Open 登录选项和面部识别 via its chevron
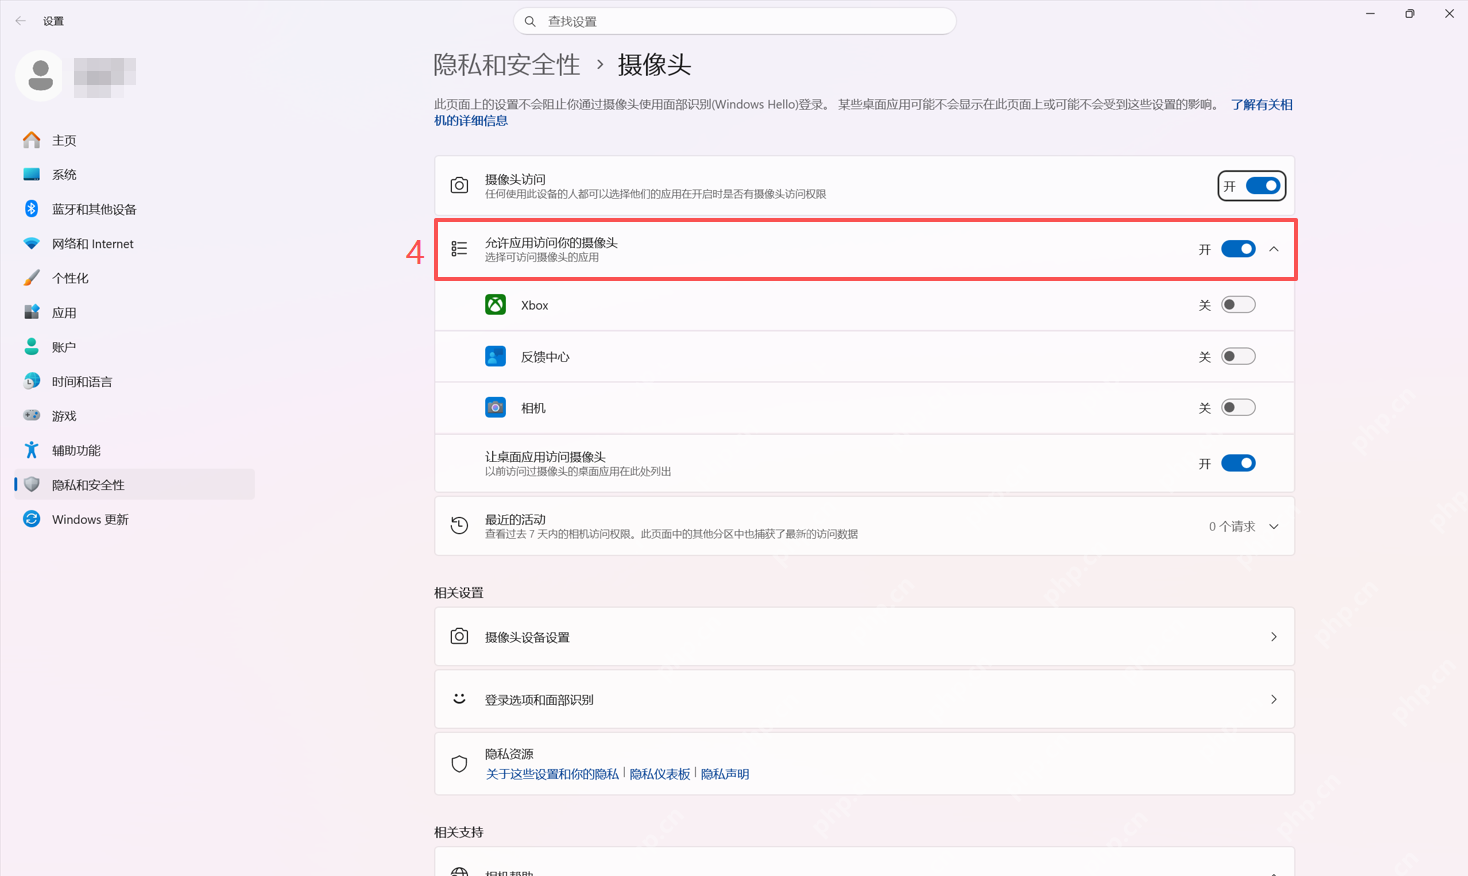The width and height of the screenshot is (1468, 876). [1274, 700]
